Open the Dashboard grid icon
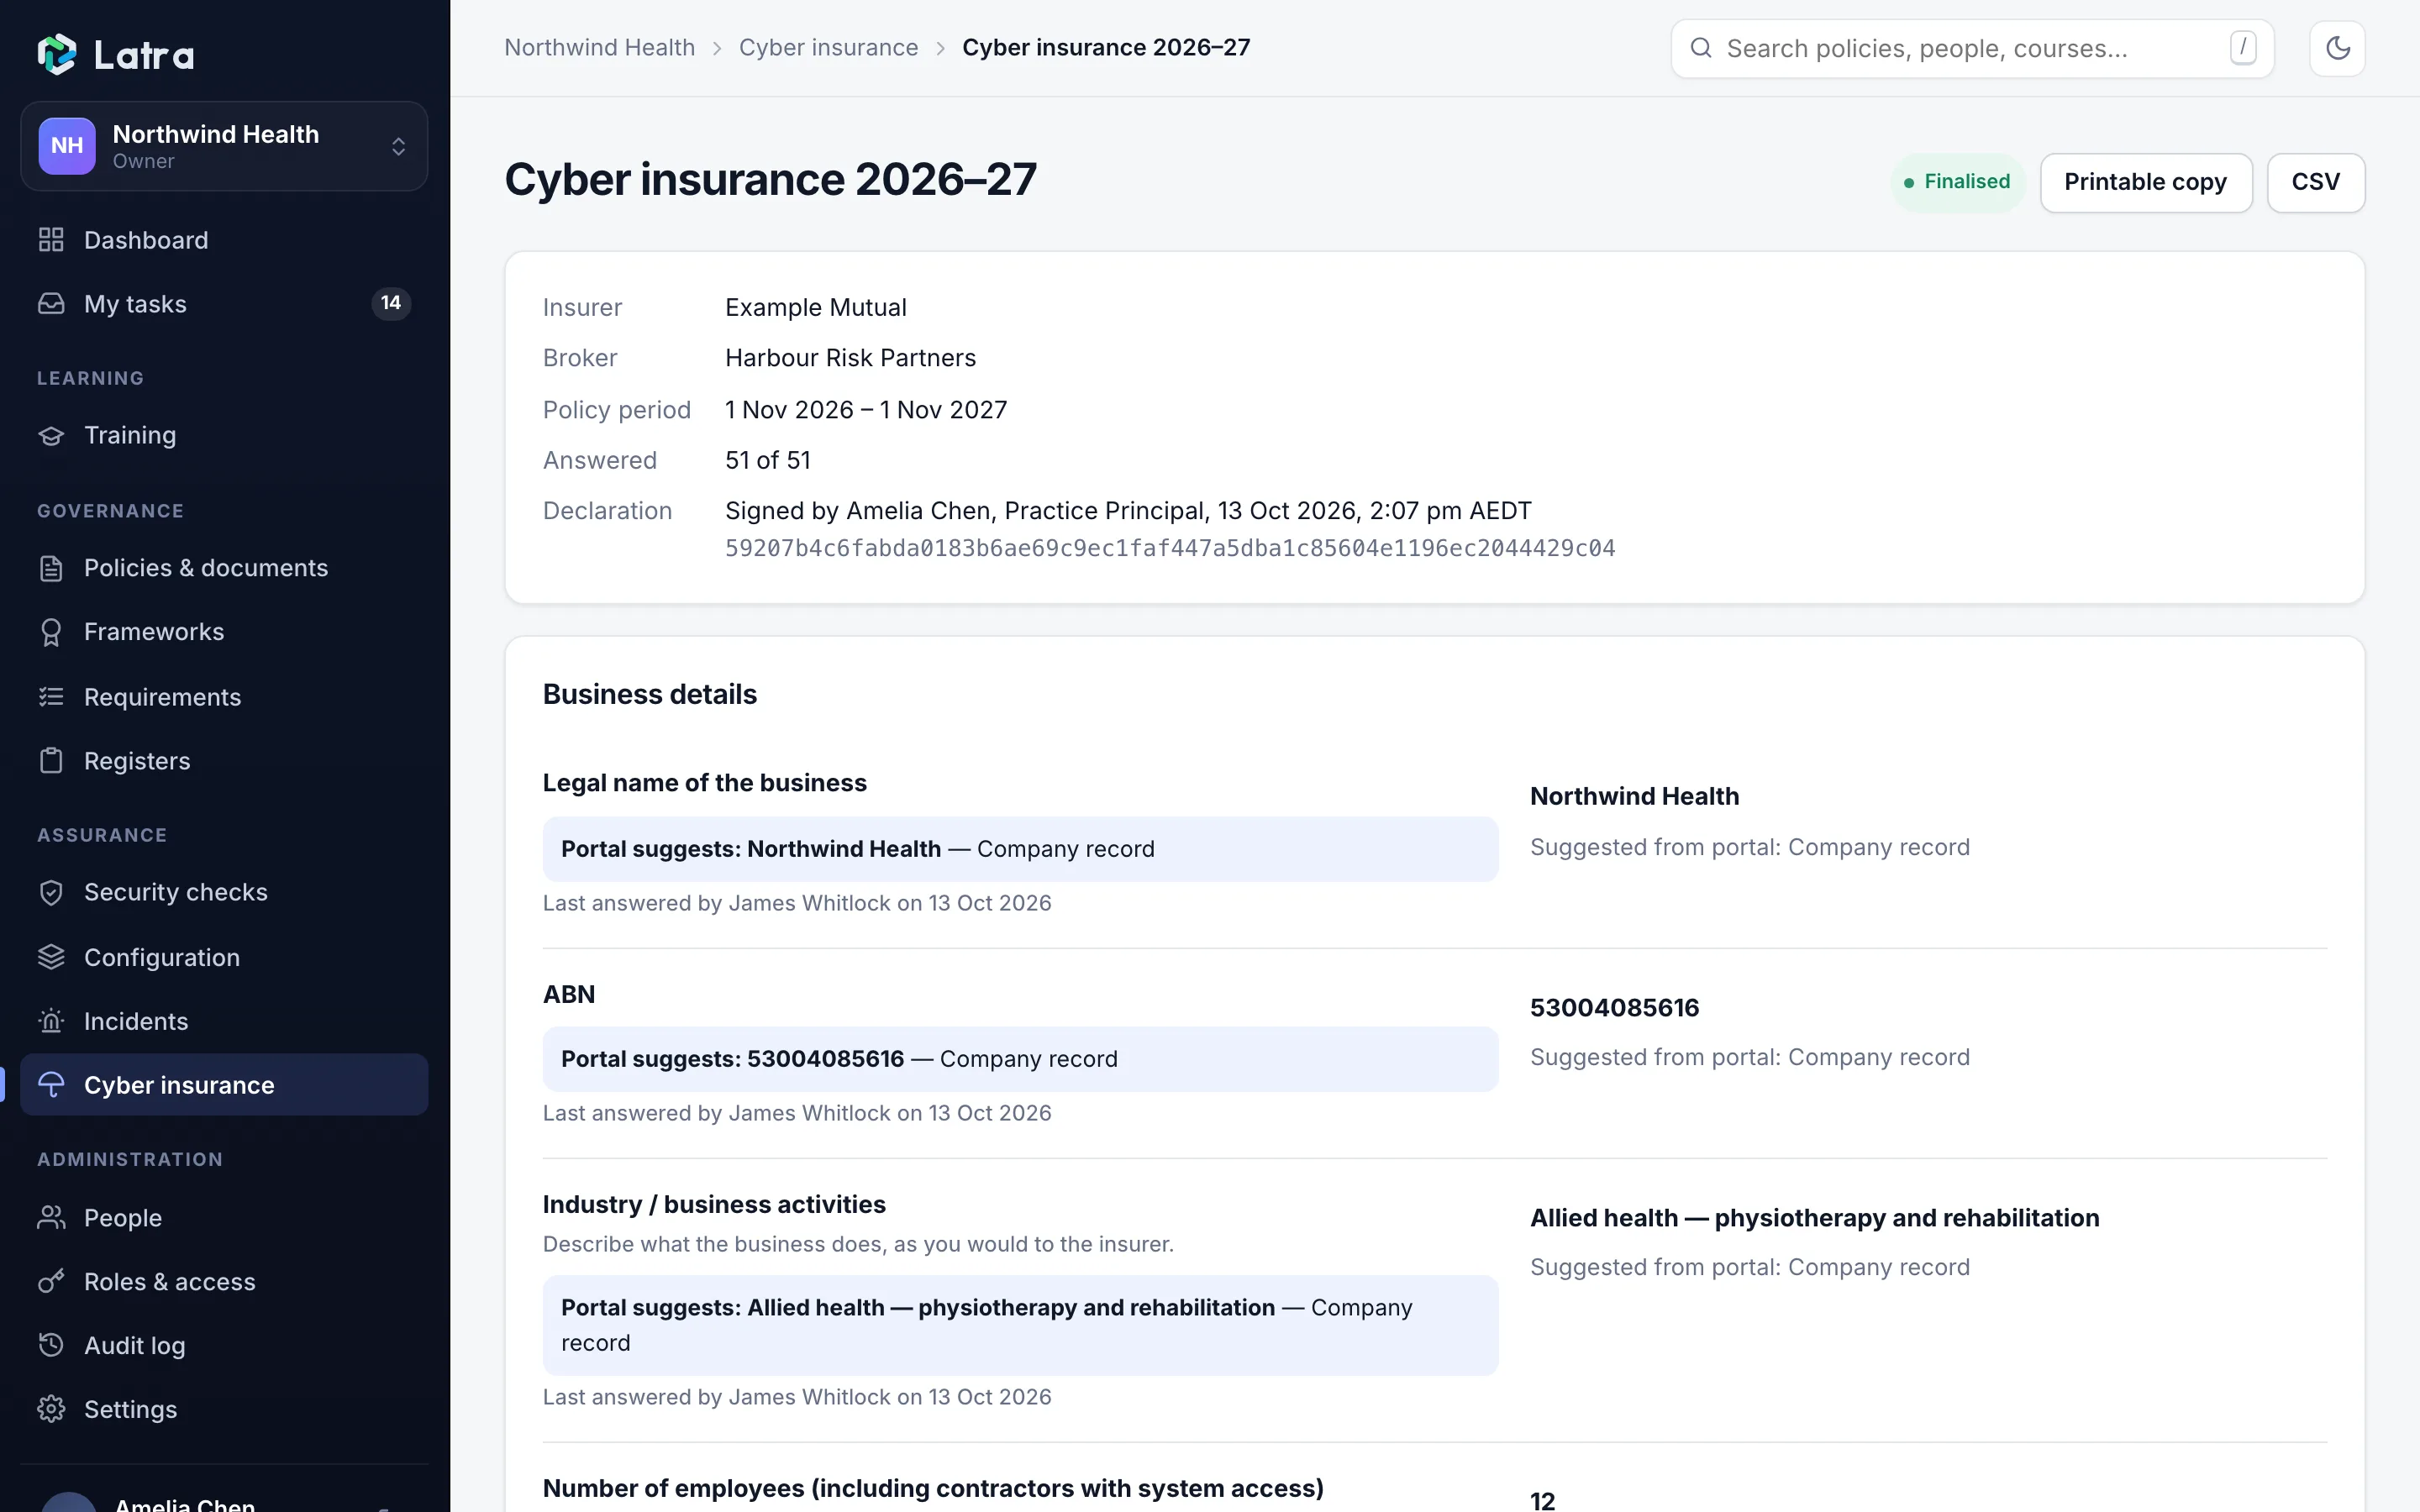The width and height of the screenshot is (2420, 1512). 51,240
